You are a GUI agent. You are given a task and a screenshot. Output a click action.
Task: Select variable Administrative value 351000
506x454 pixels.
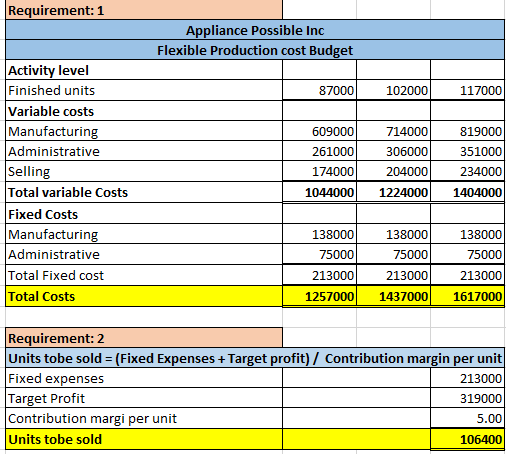(467, 151)
